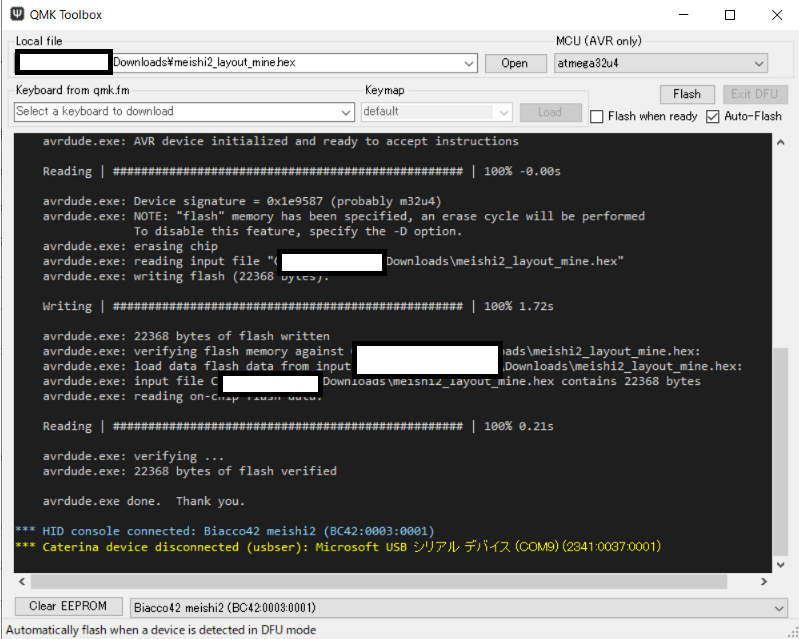Image resolution: width=799 pixels, height=639 pixels.
Task: Click the 'HID console connected' log line
Action: tap(225, 531)
